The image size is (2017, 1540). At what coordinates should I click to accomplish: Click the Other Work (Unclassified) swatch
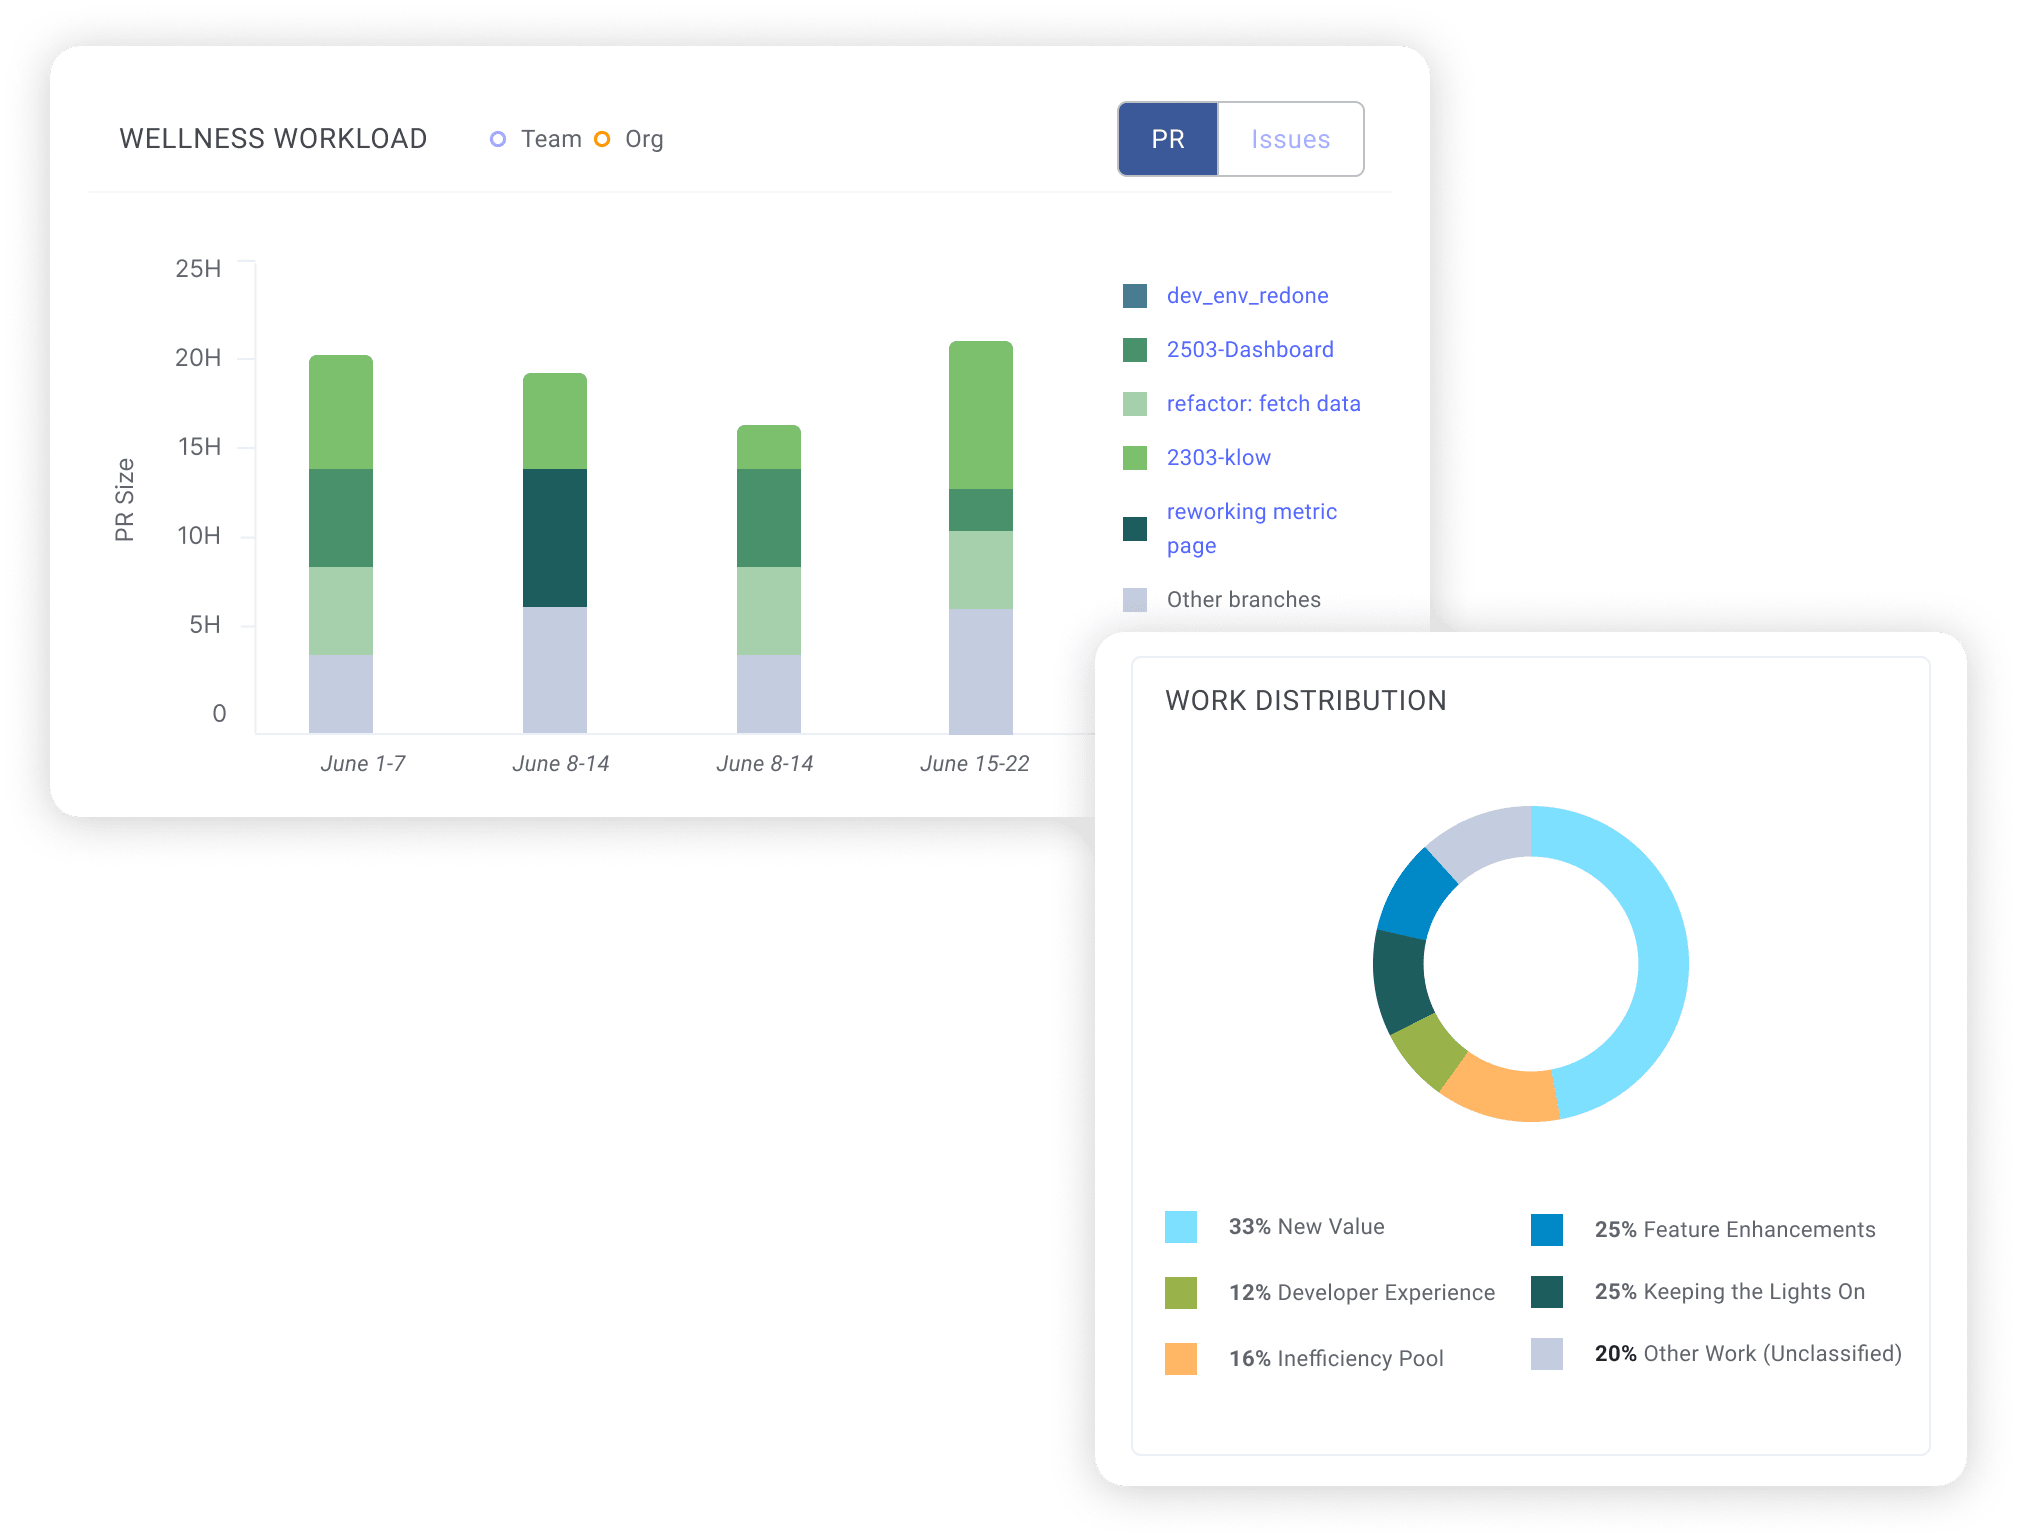tap(1547, 1354)
